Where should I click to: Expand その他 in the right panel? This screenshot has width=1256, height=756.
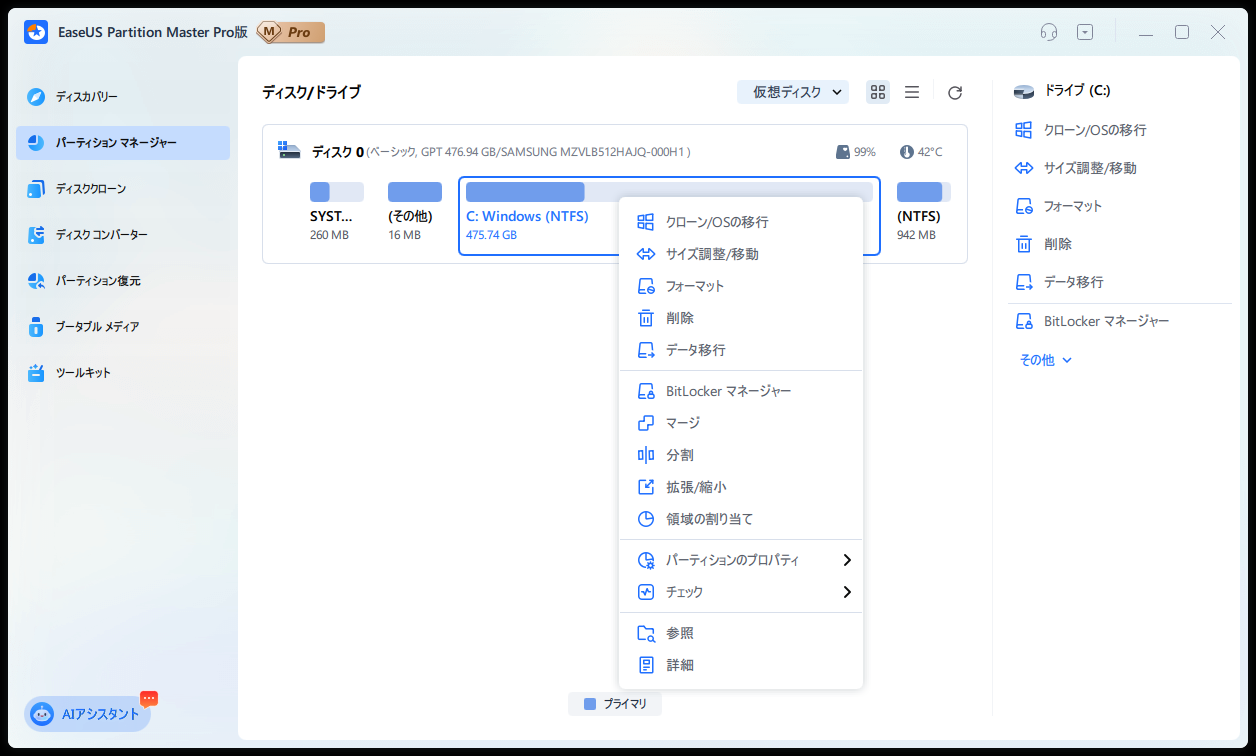click(1046, 360)
